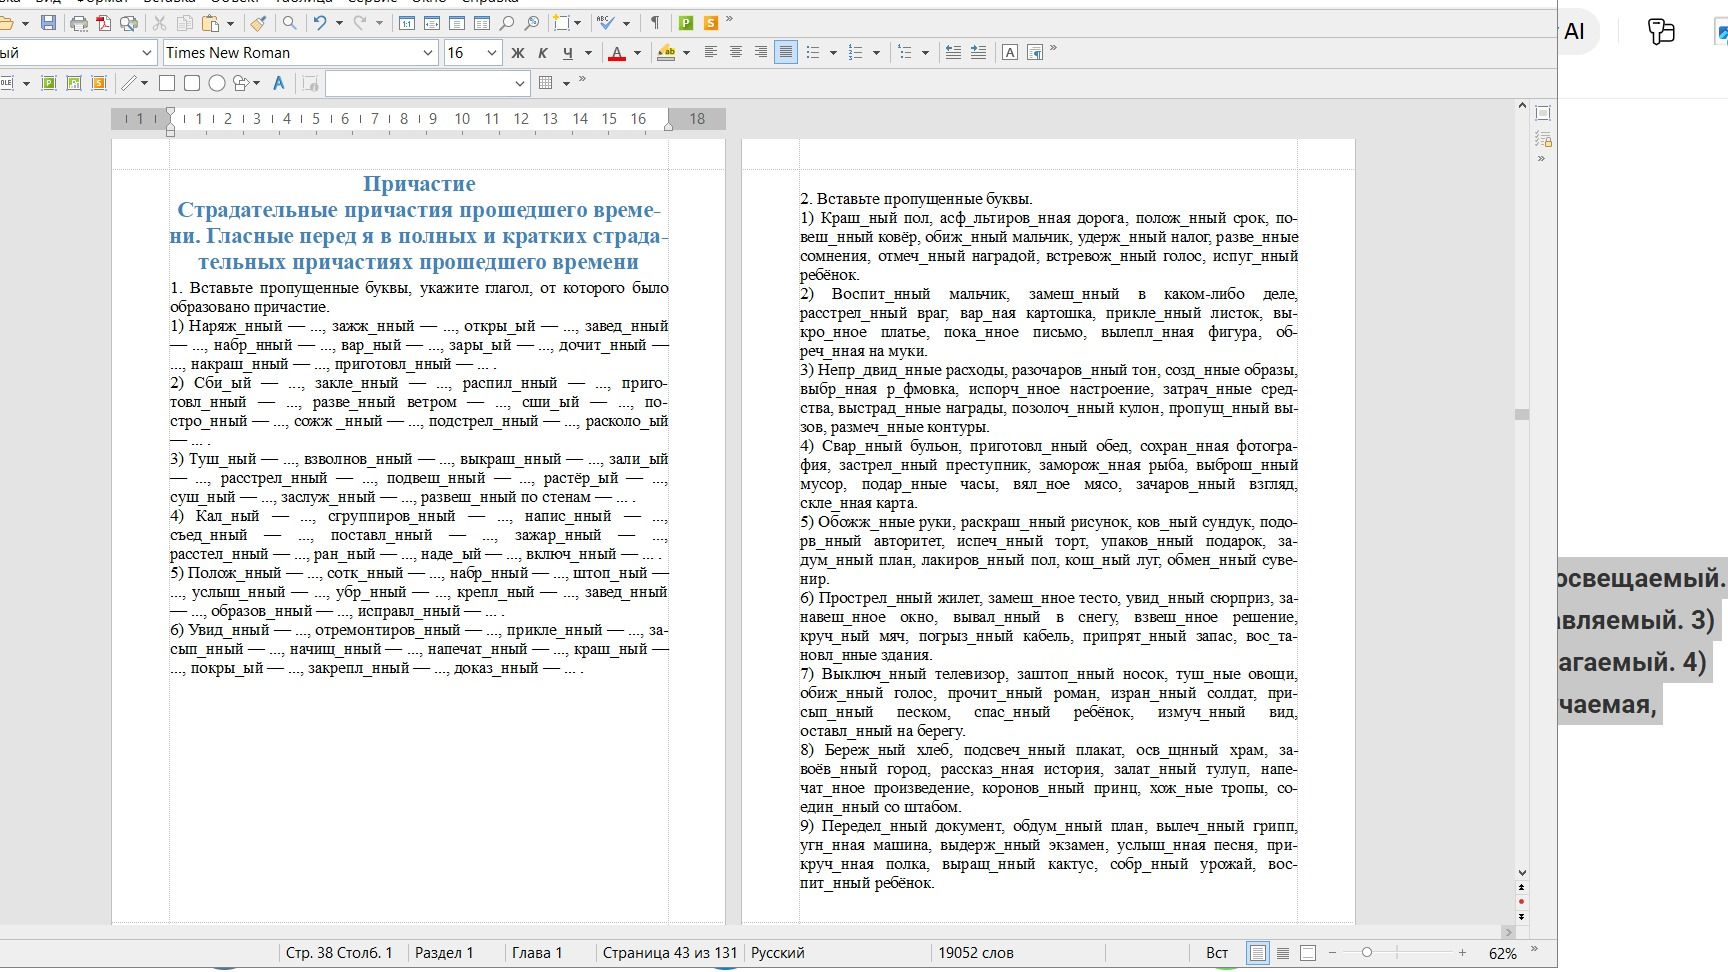Run the spelling check icon

click(606, 22)
